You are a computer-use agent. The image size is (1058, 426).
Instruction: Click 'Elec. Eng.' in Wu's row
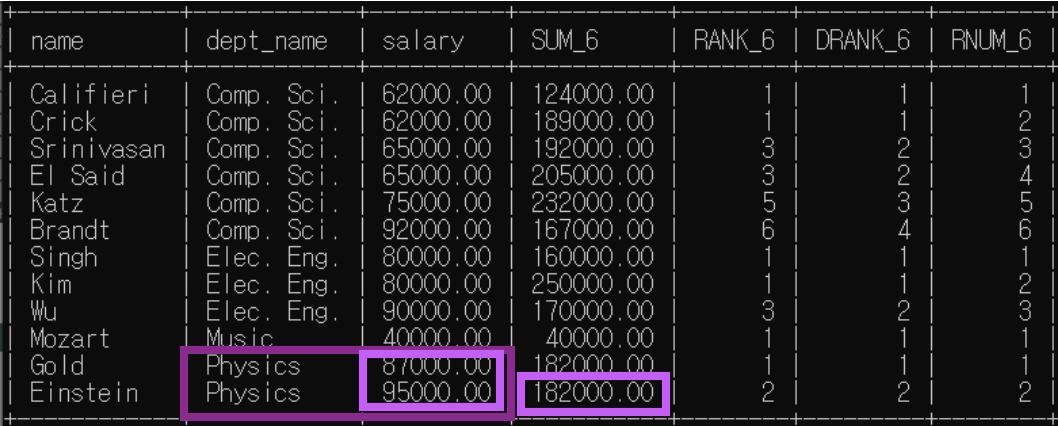273,311
